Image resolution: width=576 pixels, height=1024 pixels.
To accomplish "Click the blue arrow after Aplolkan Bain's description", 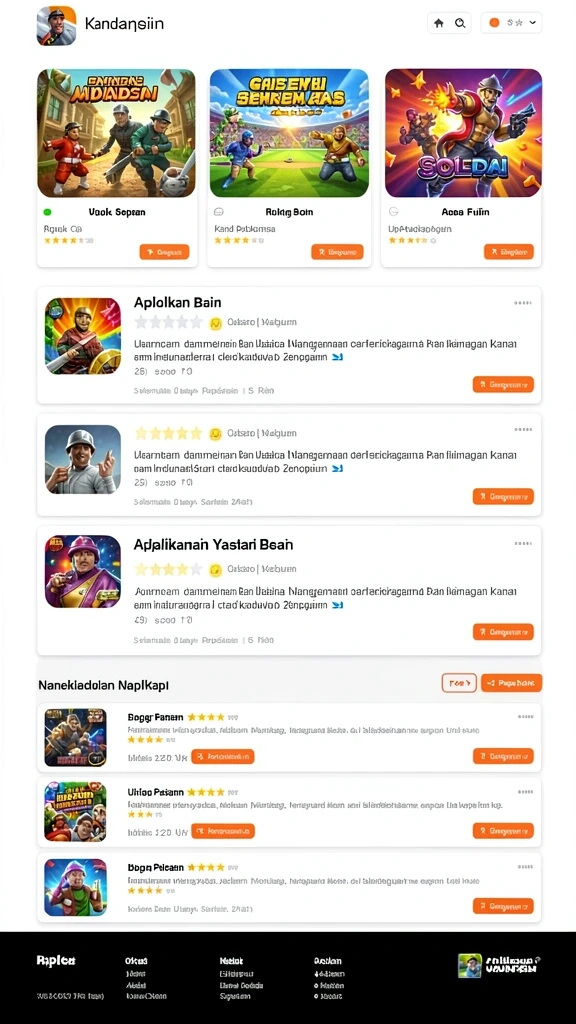I will 338,357.
